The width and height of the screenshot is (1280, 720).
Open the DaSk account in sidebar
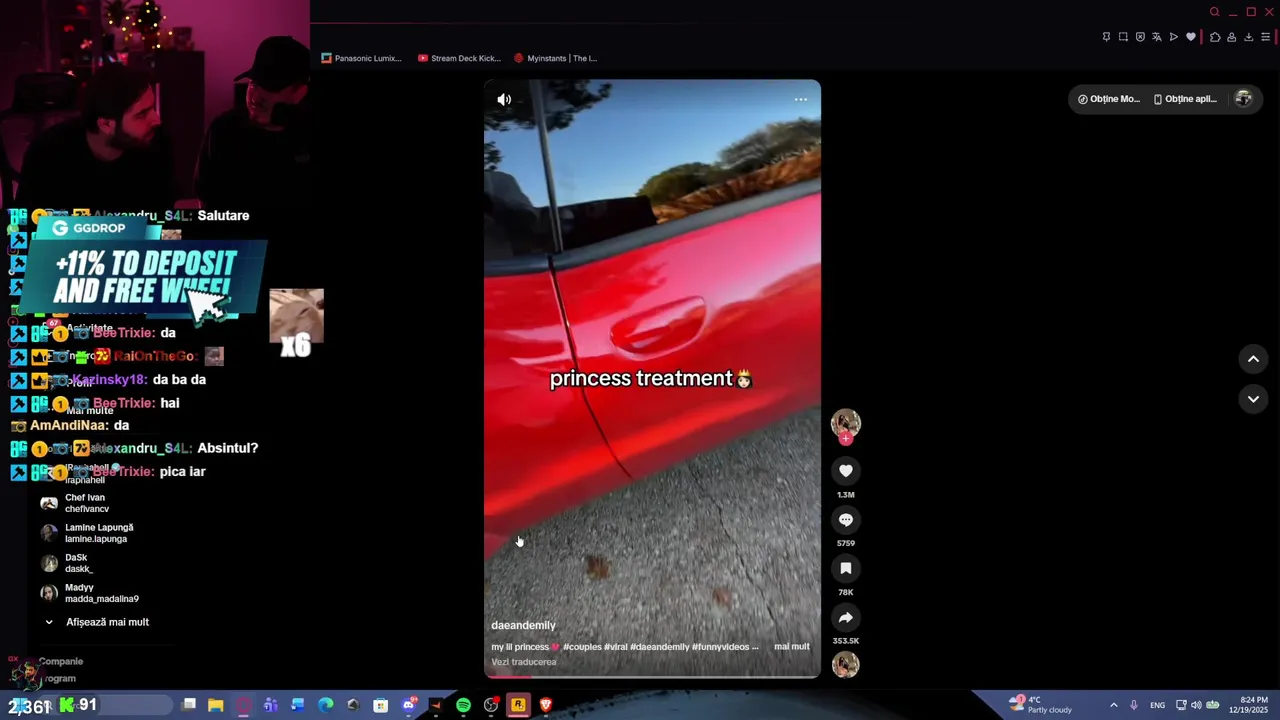point(67,563)
